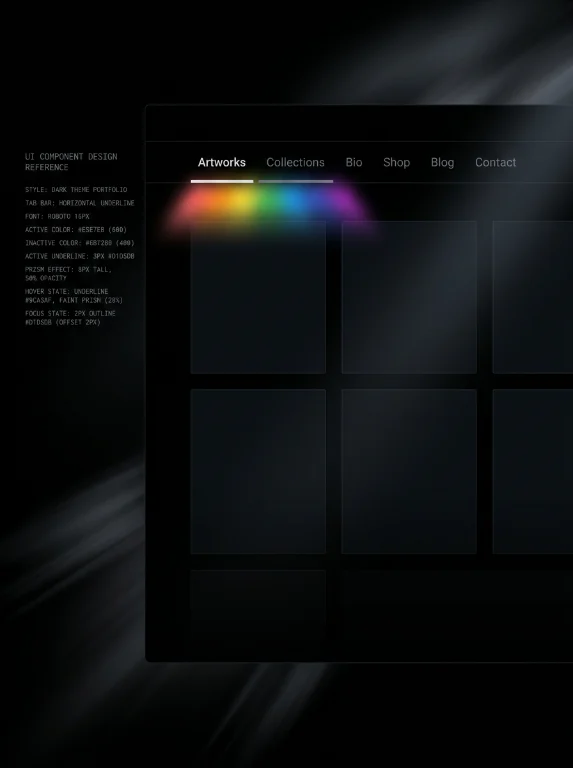Open the Bio tab
The width and height of the screenshot is (573, 768).
(x=354, y=163)
